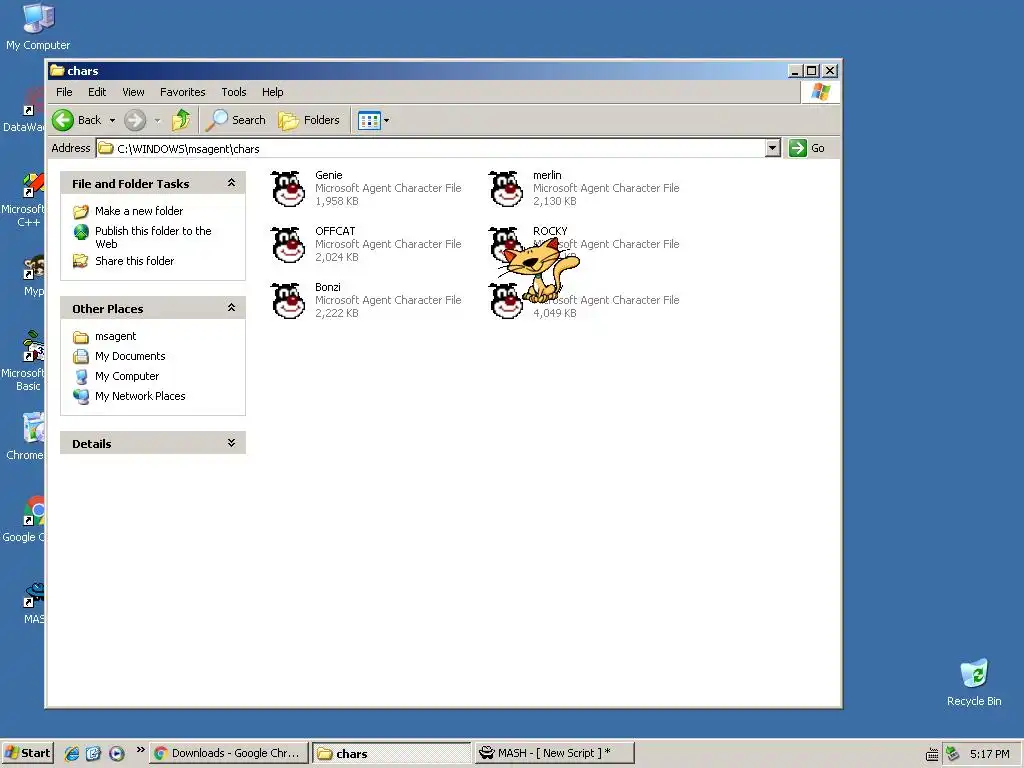Click the address path field
The height and width of the screenshot is (768, 1024).
[431, 148]
